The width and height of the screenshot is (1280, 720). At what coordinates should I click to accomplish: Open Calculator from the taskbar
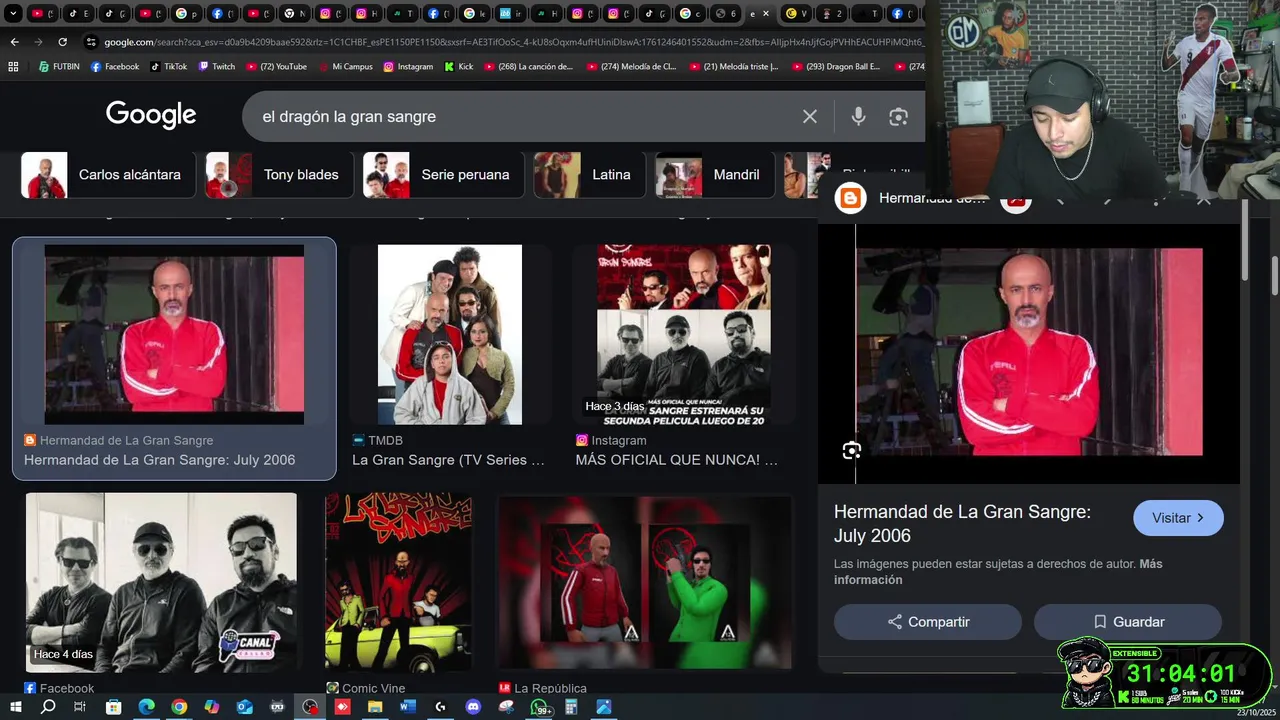coord(571,707)
